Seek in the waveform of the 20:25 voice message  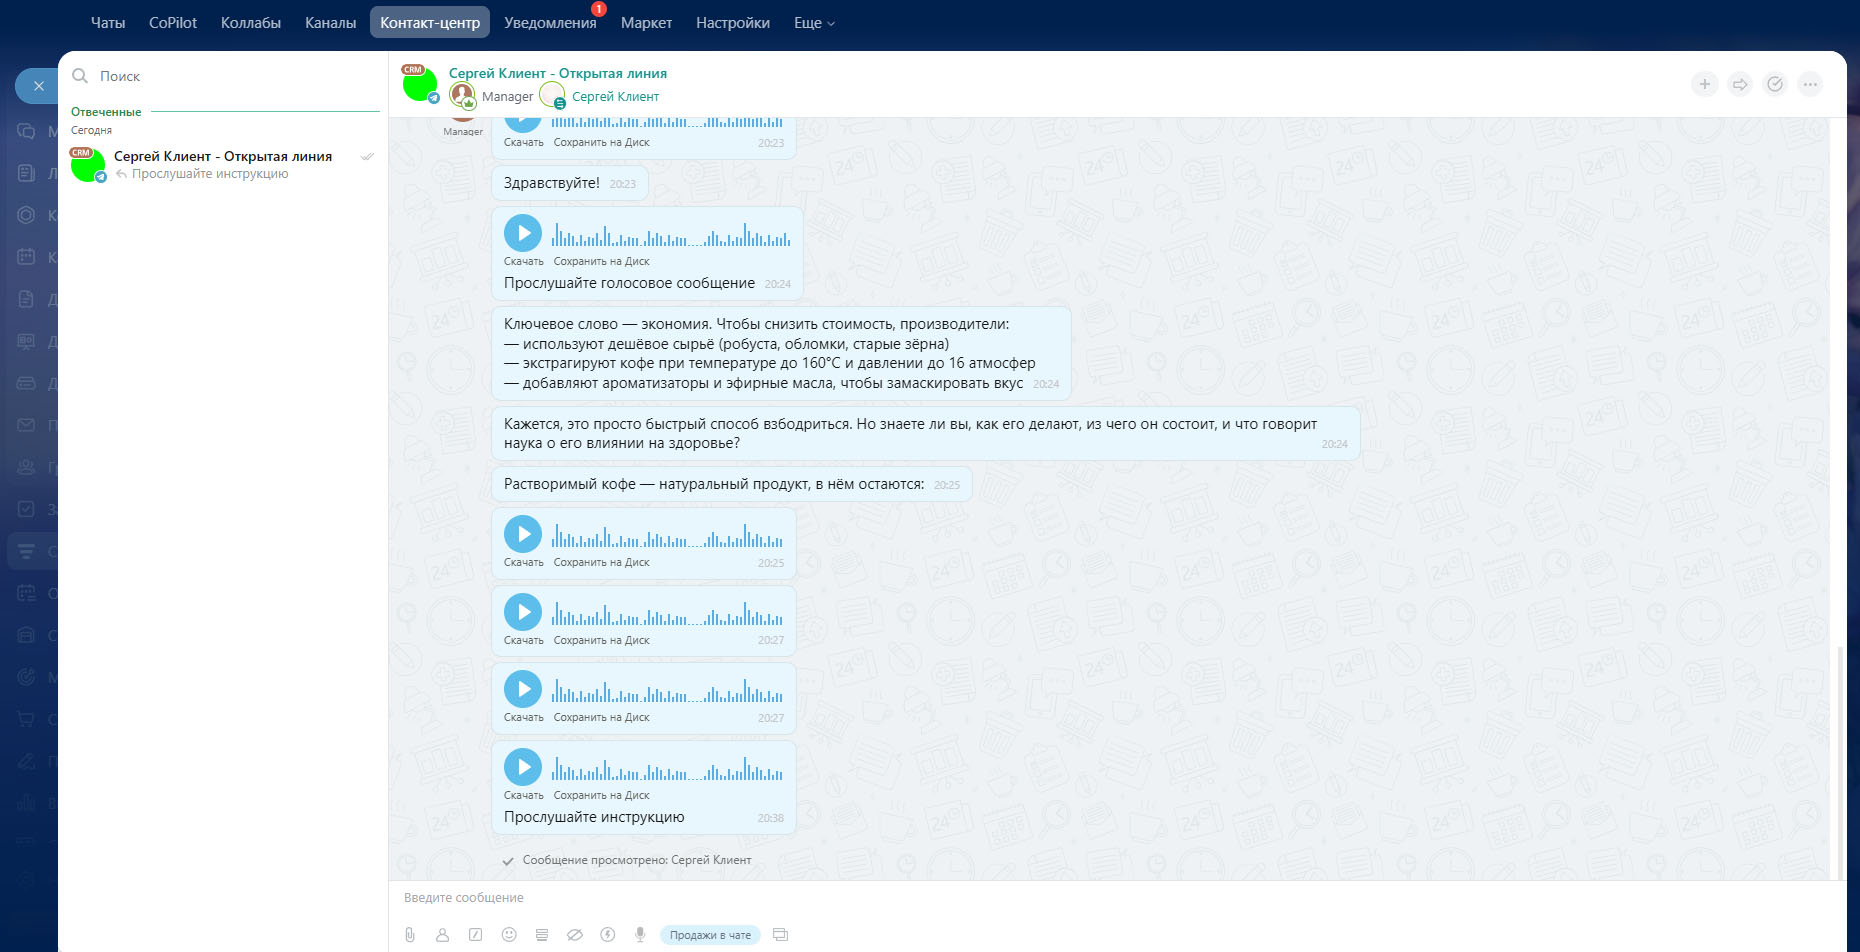point(668,534)
